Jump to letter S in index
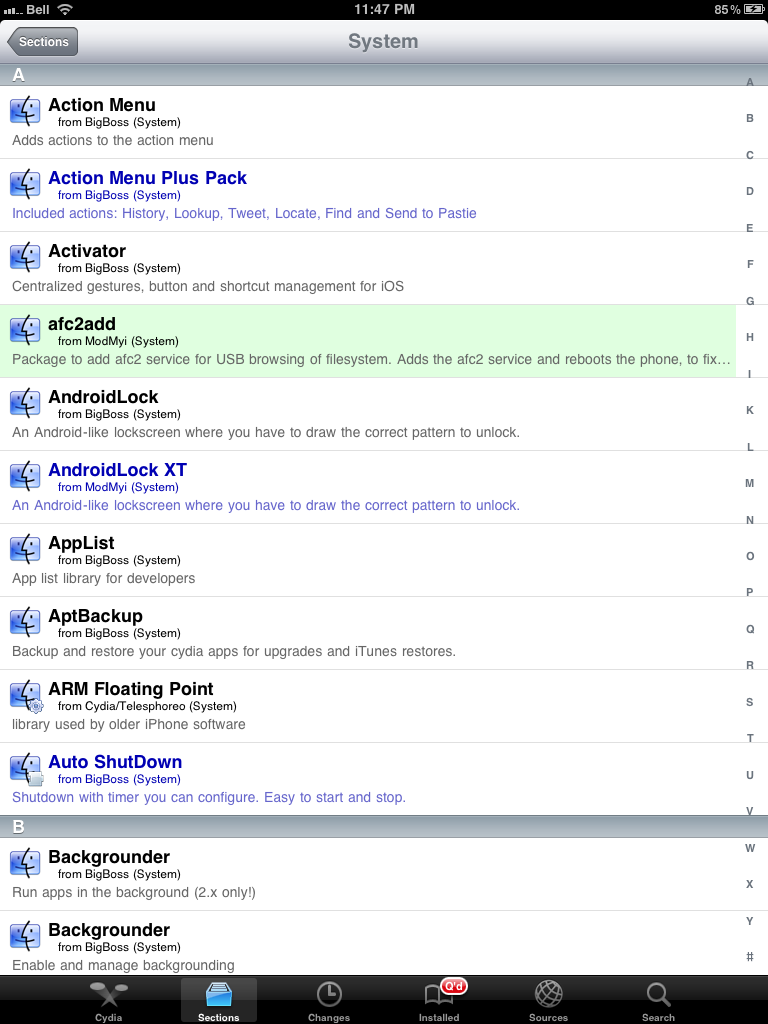The height and width of the screenshot is (1024, 768). [x=750, y=702]
